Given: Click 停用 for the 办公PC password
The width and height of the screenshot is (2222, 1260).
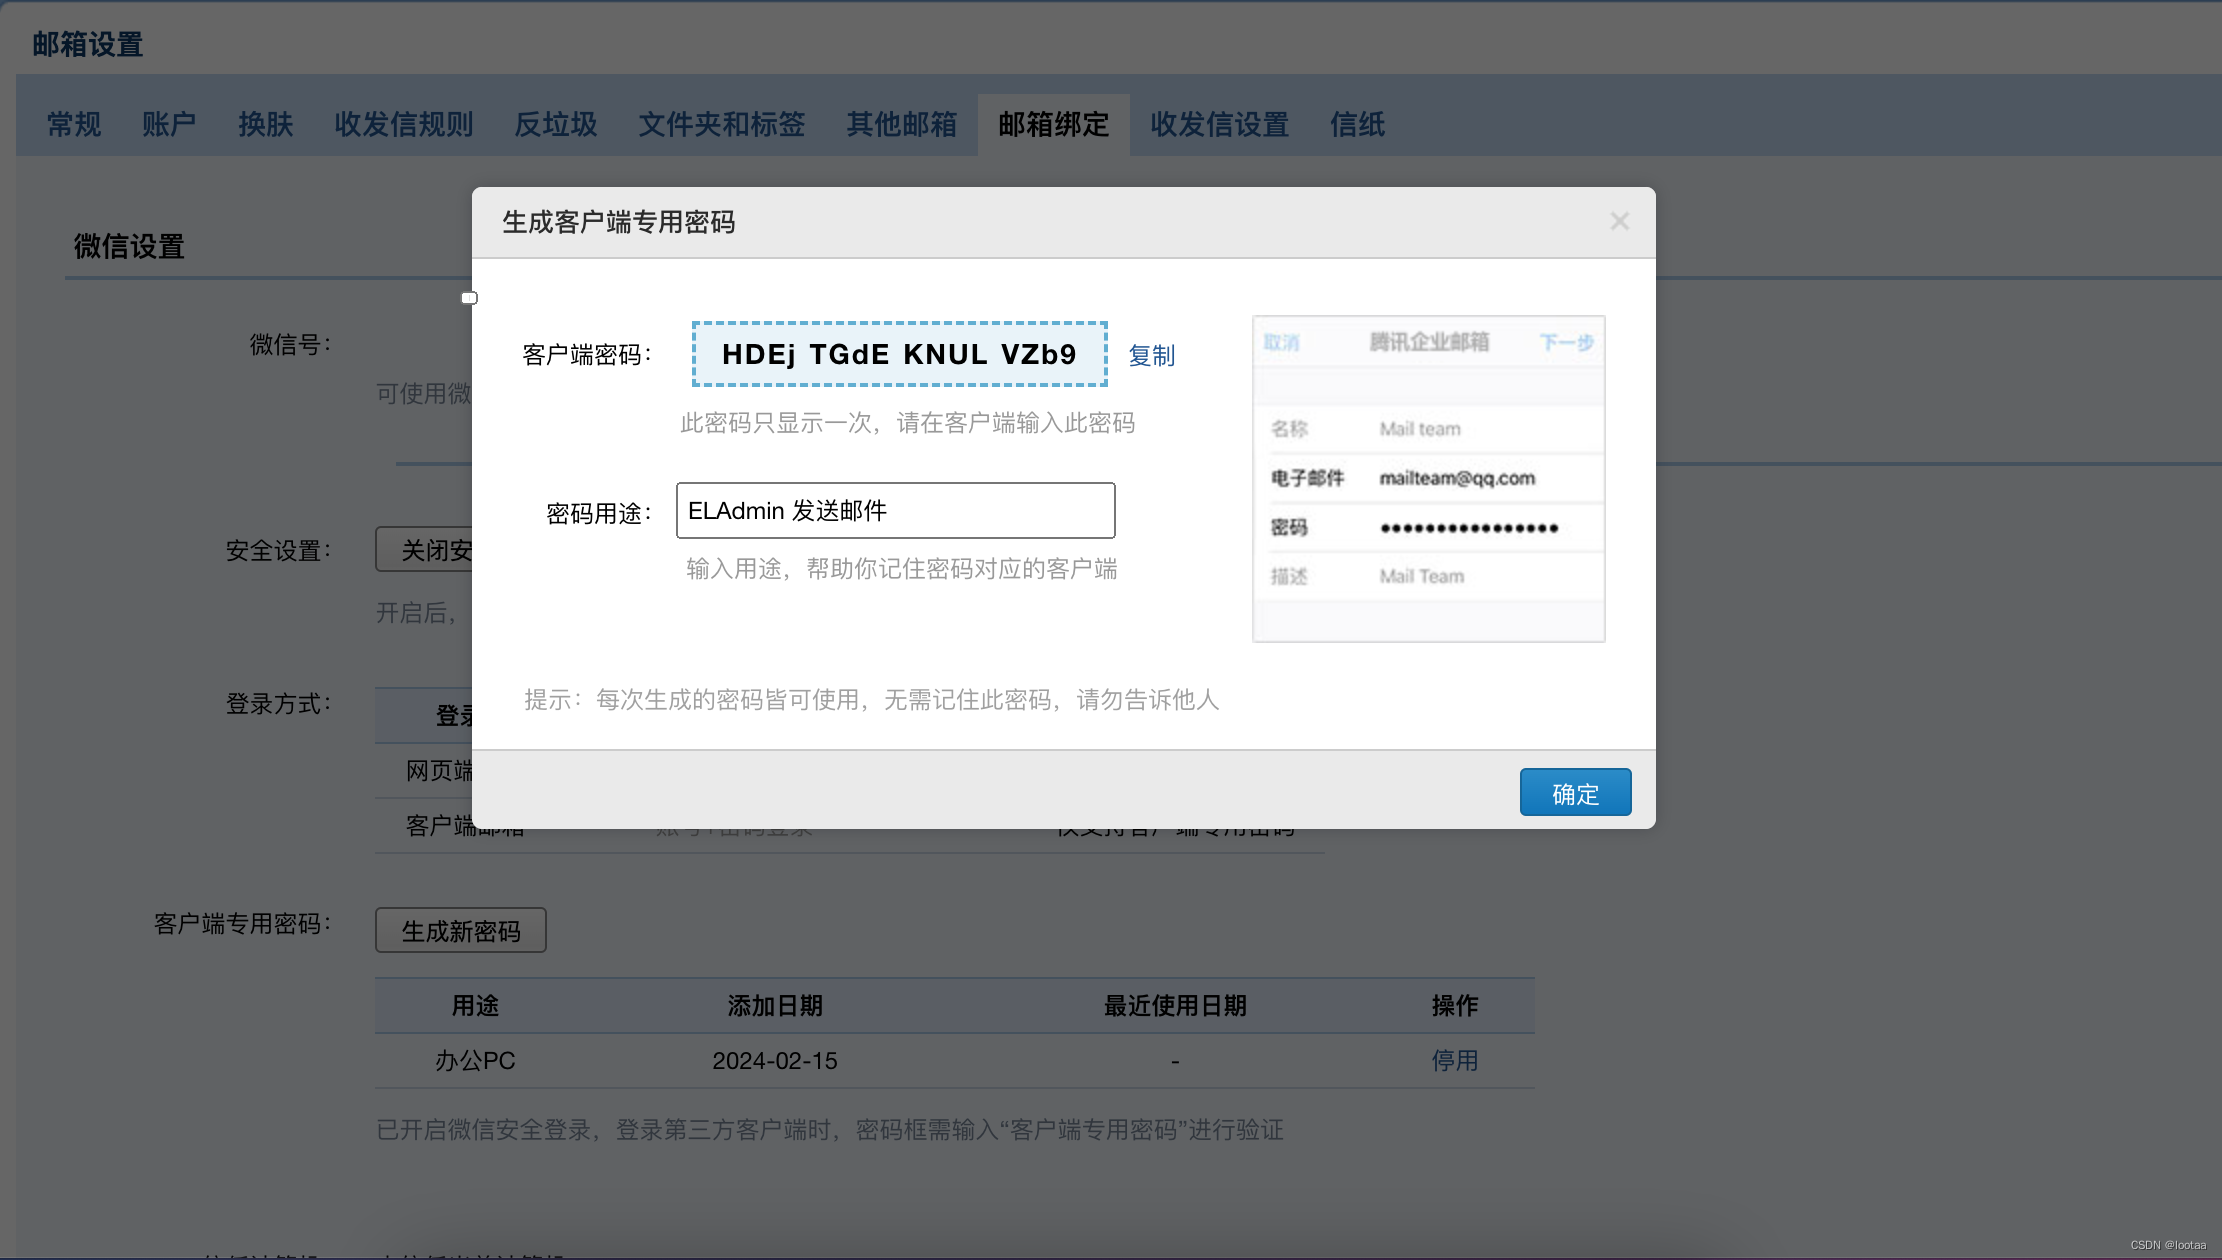Looking at the screenshot, I should 1454,1060.
